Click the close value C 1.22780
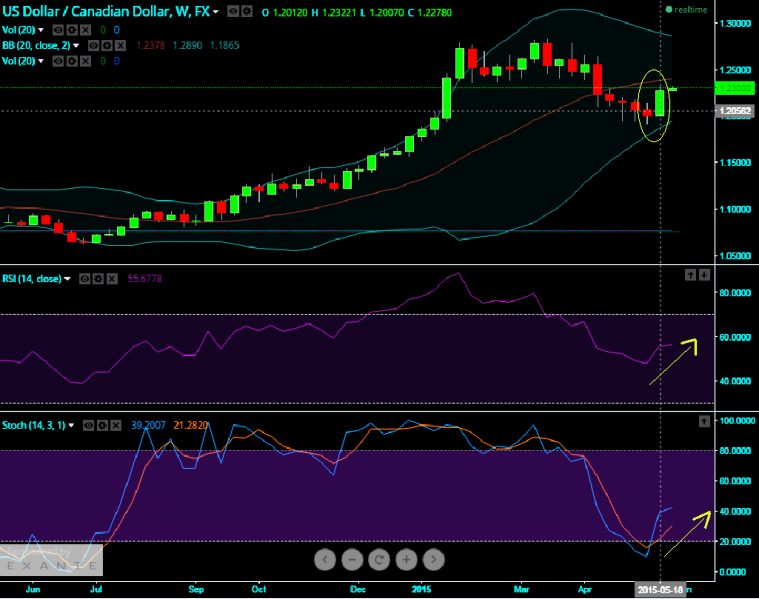The height and width of the screenshot is (599, 759). click(430, 13)
